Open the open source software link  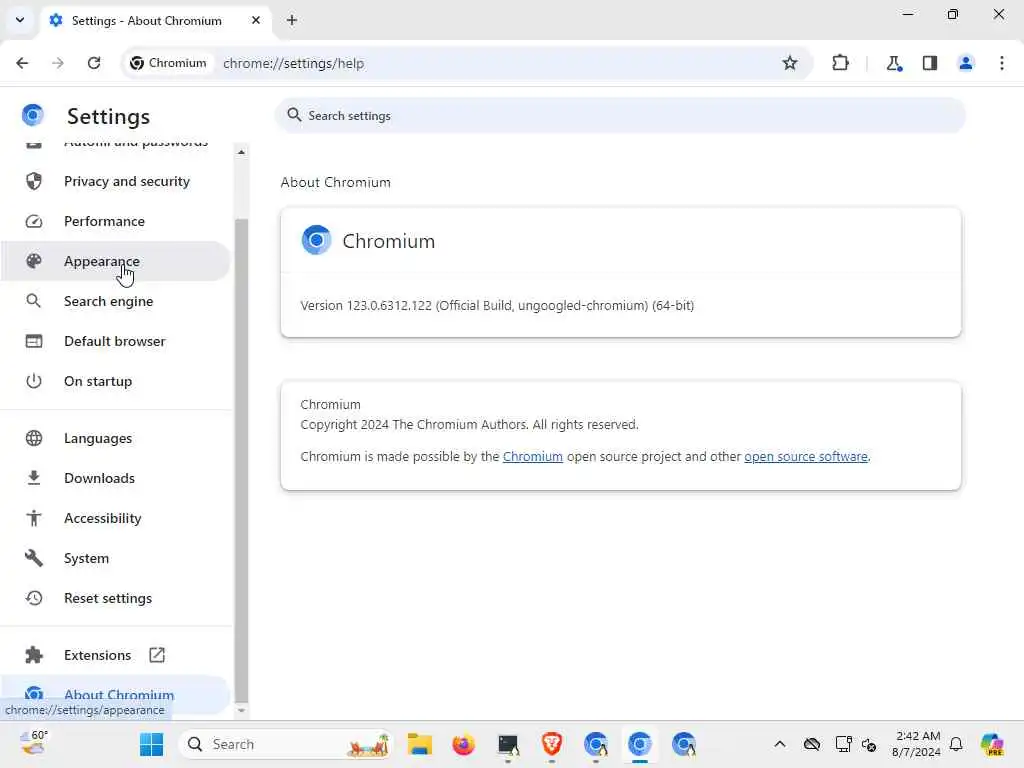click(x=806, y=456)
